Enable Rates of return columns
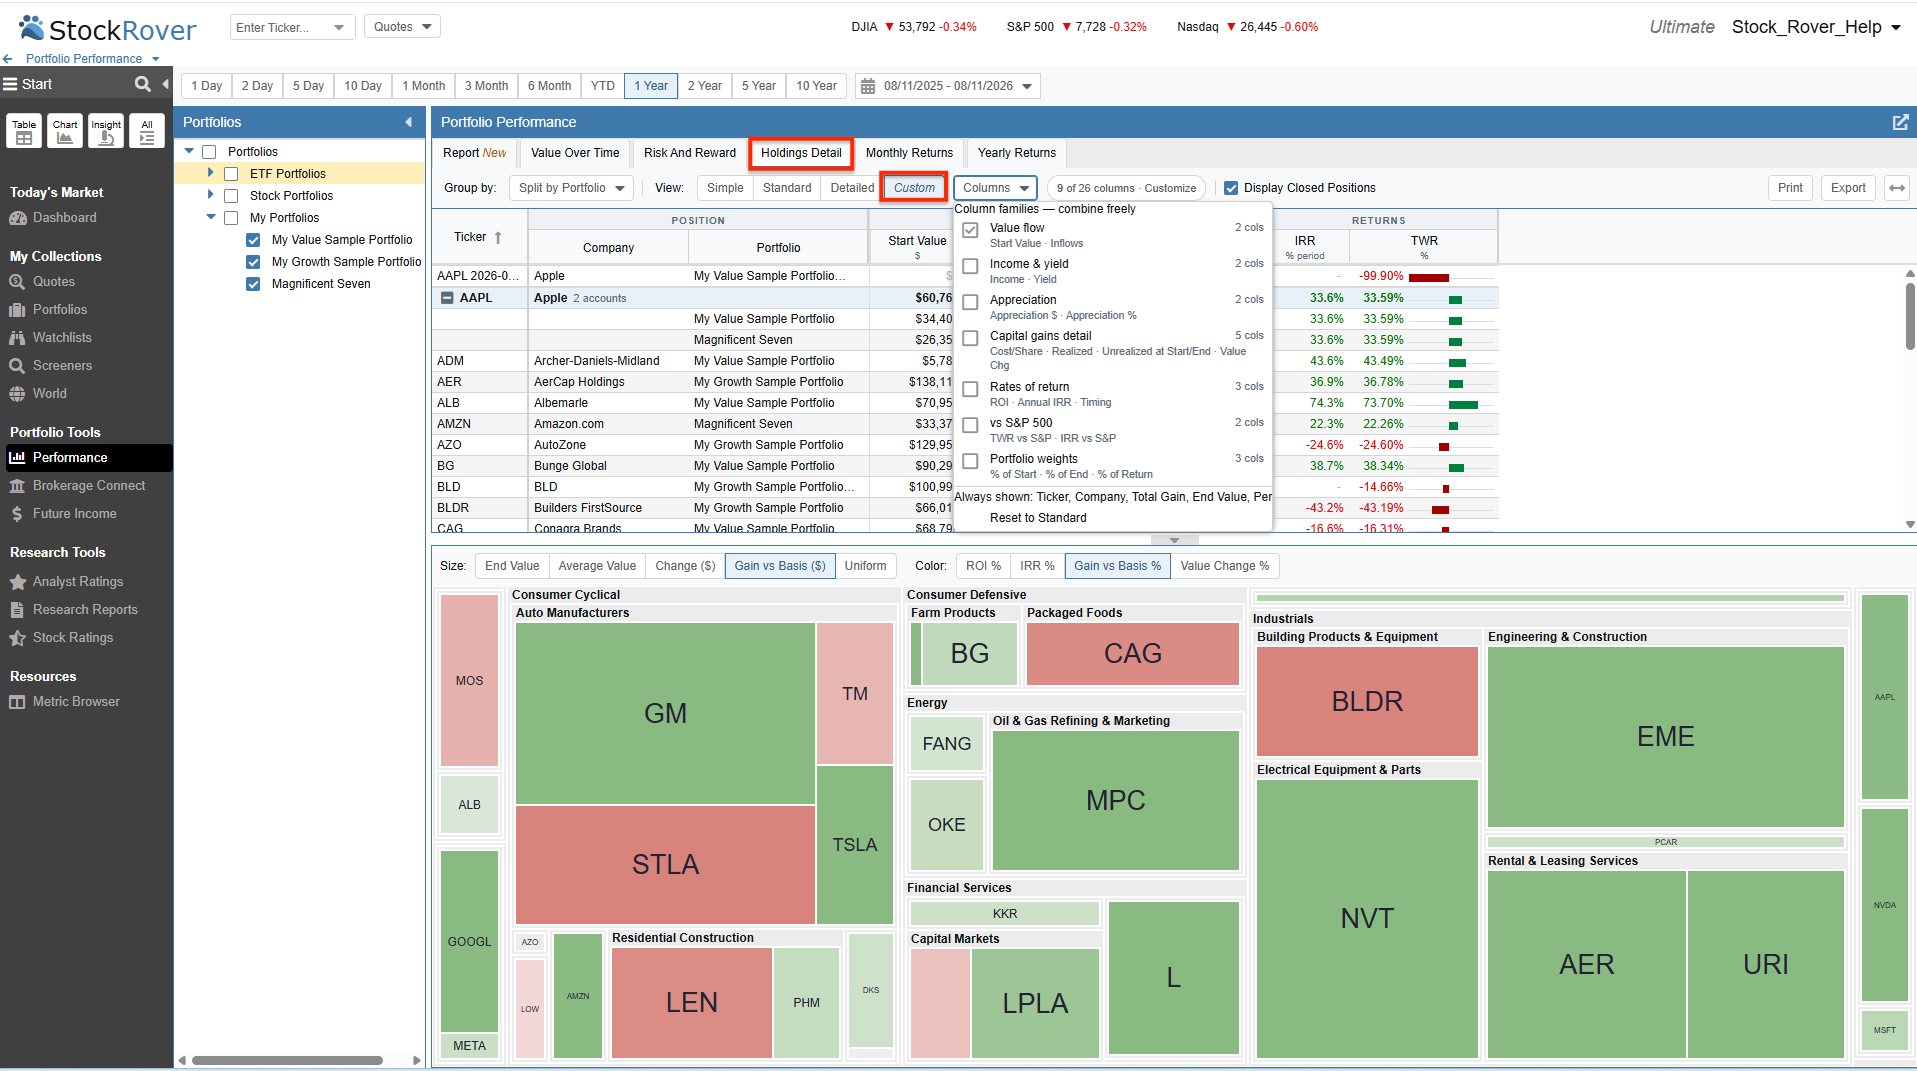 (x=970, y=389)
